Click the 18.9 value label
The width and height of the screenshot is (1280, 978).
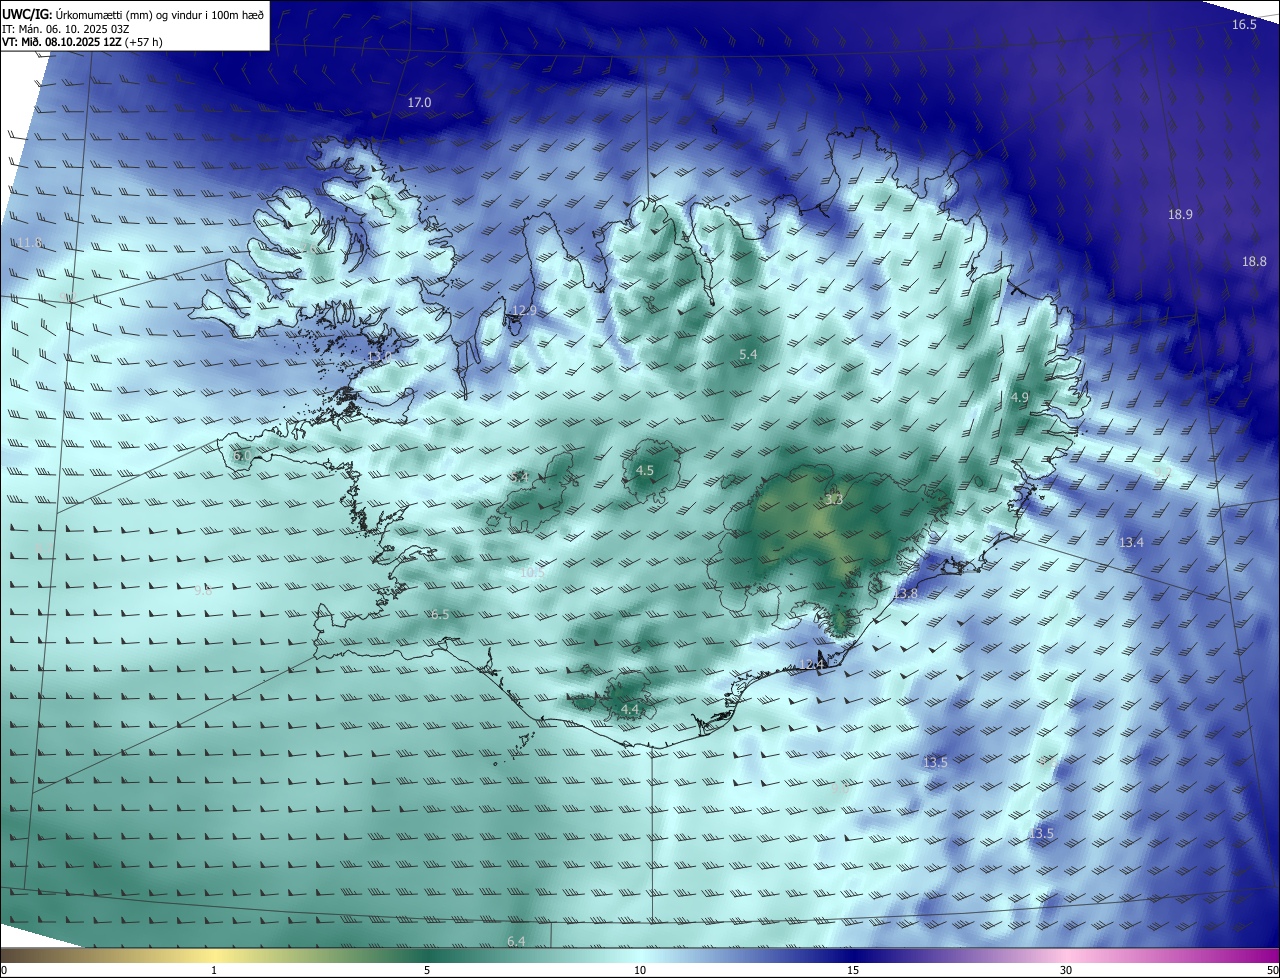coord(1180,215)
